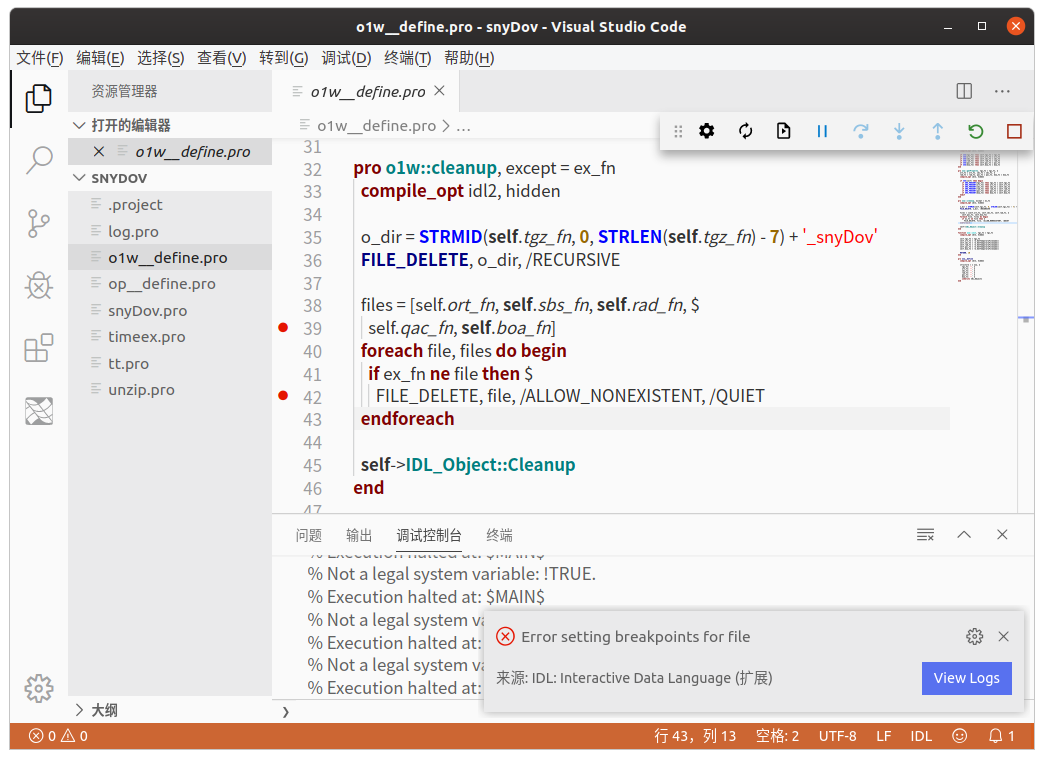This screenshot has height=759, width=1044.
Task: Switch to the Output panel tab
Action: click(x=359, y=535)
